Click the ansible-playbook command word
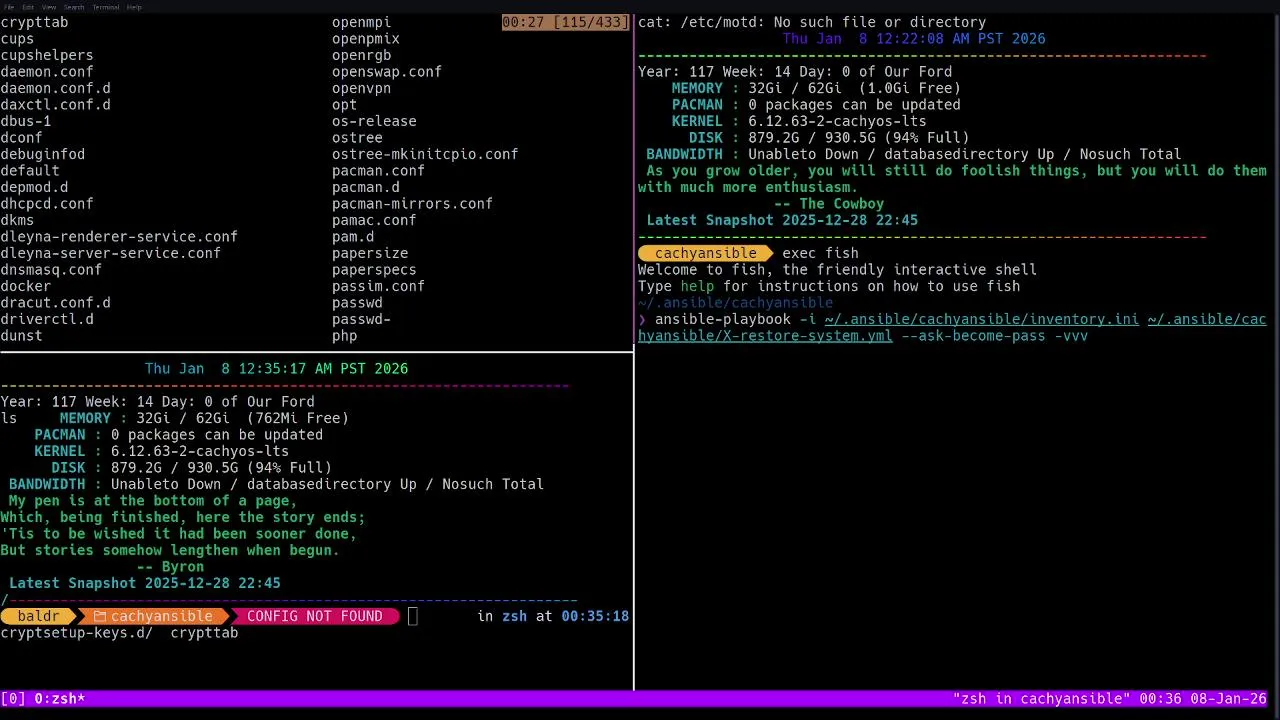This screenshot has height=720, width=1280. 723,319
